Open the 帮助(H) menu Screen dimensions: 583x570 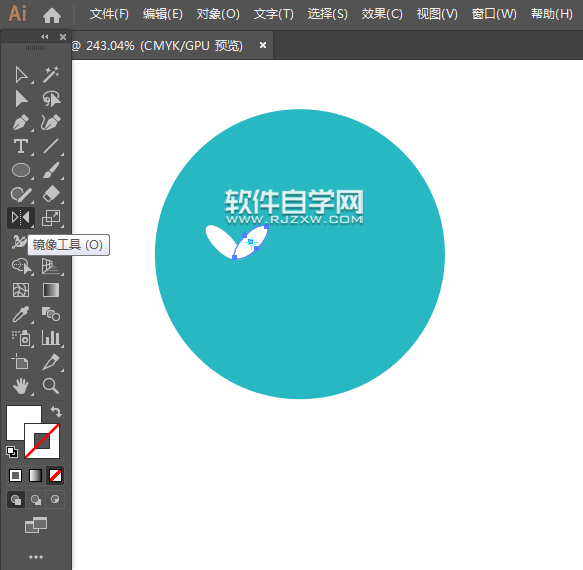(552, 14)
